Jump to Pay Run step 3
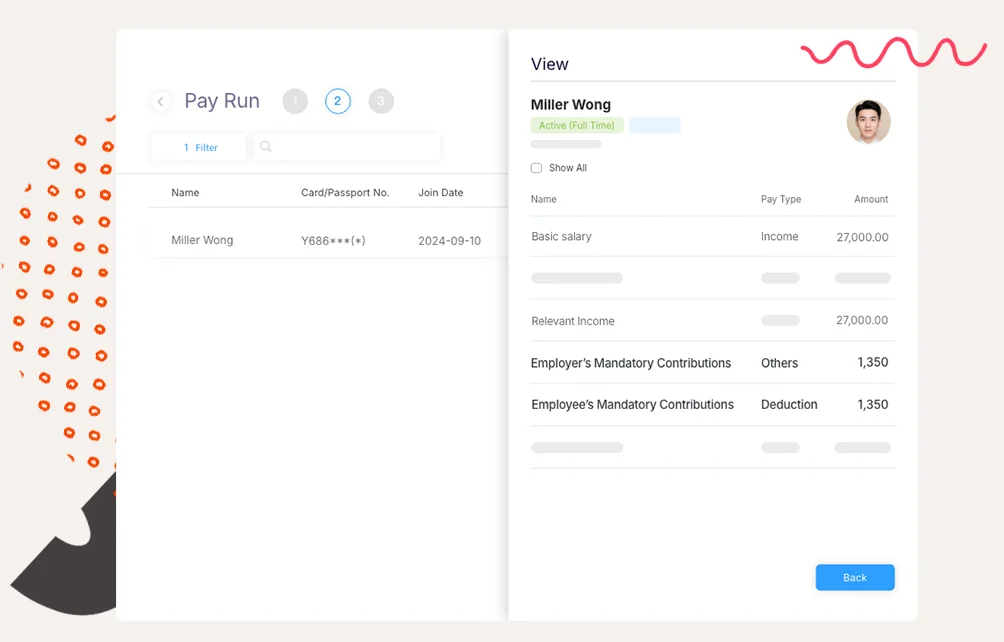This screenshot has width=1004, height=642. tap(381, 101)
